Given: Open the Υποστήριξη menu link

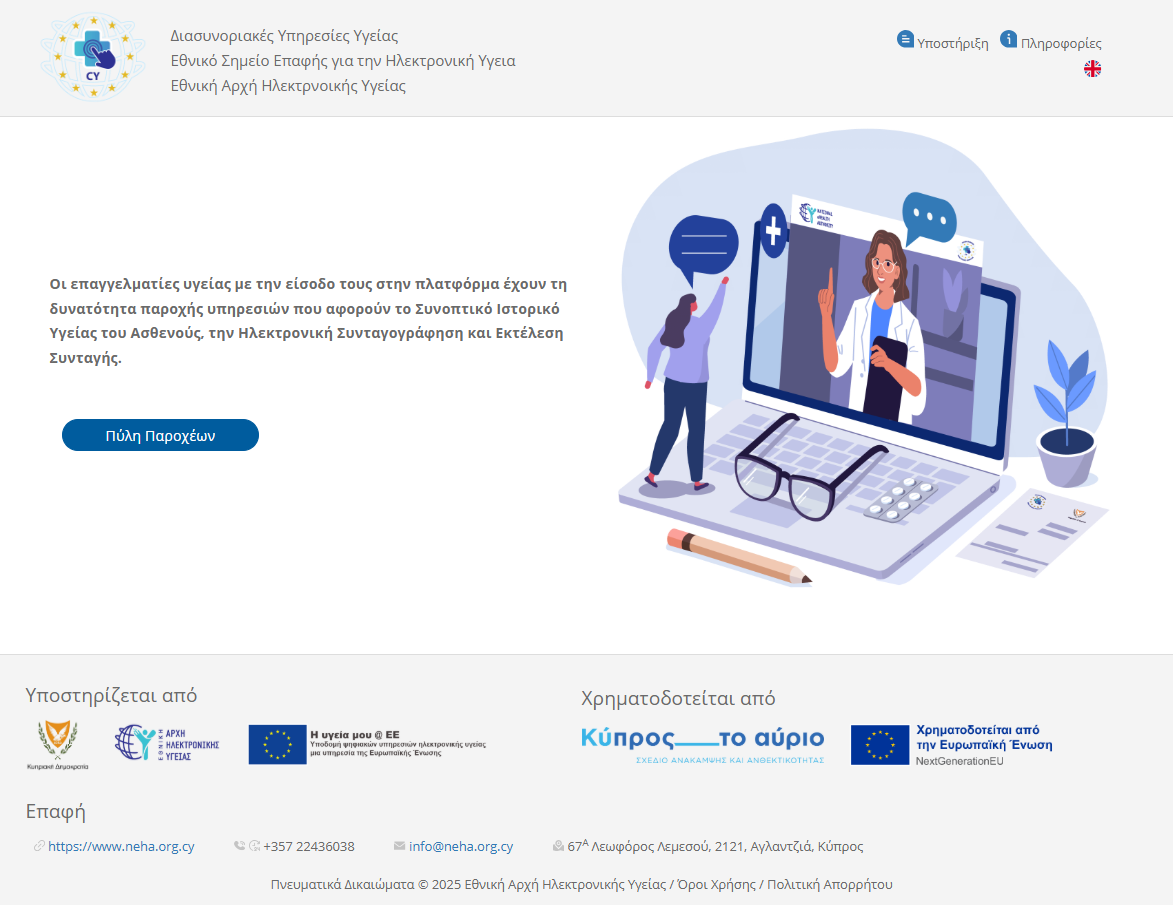Looking at the screenshot, I should tap(952, 44).
